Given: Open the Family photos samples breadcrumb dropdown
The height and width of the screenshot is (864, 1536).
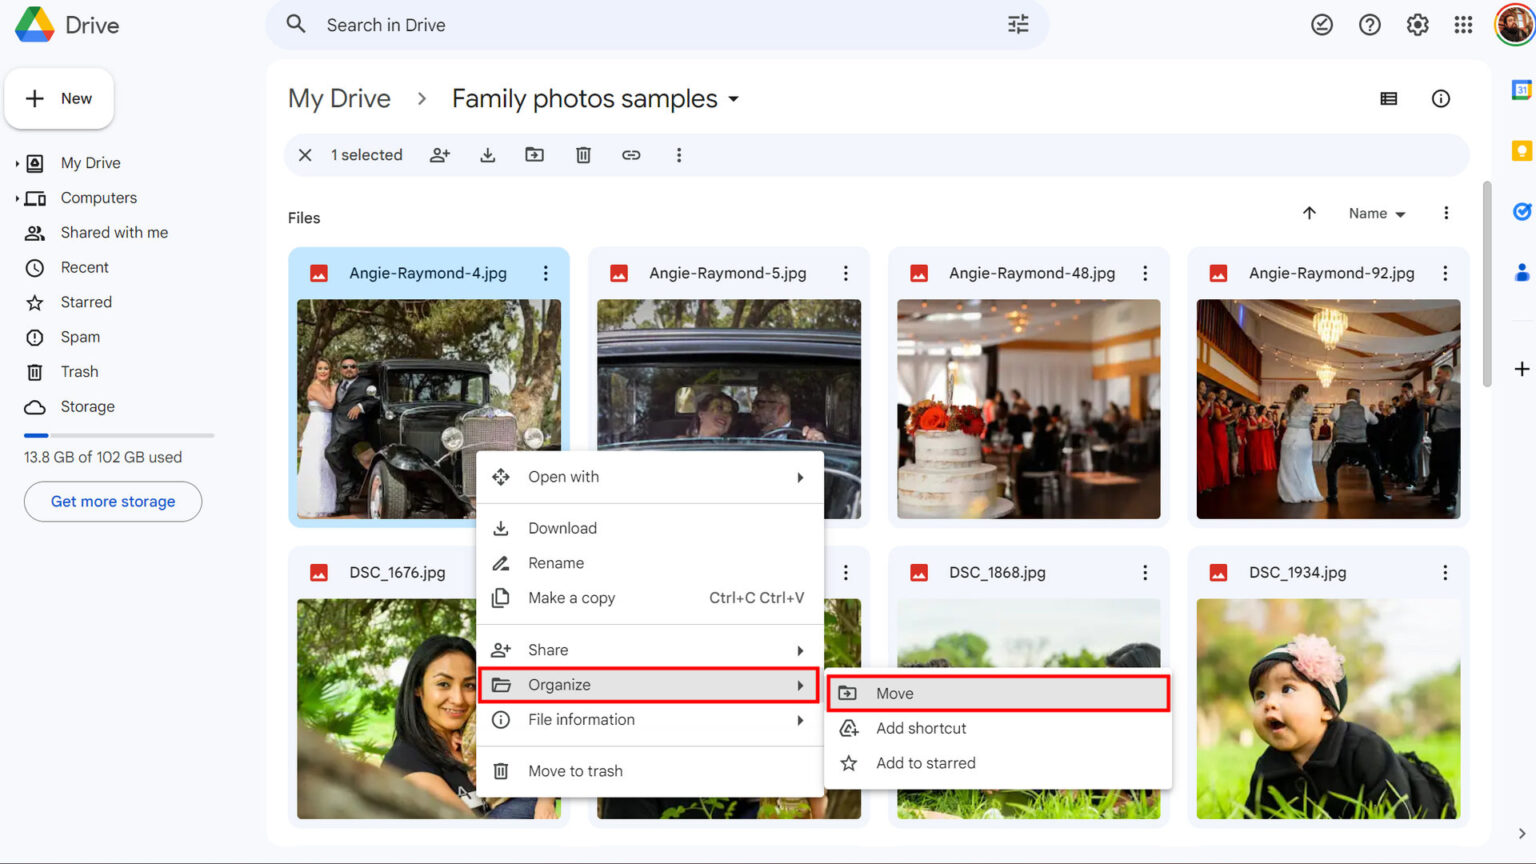Looking at the screenshot, I should [735, 99].
